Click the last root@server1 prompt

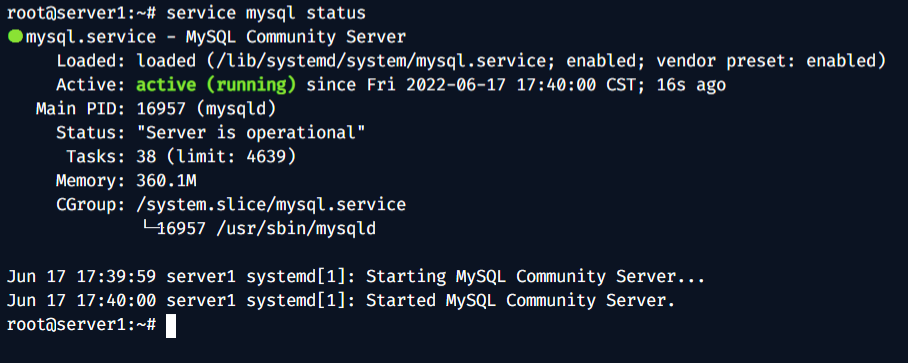[81, 325]
